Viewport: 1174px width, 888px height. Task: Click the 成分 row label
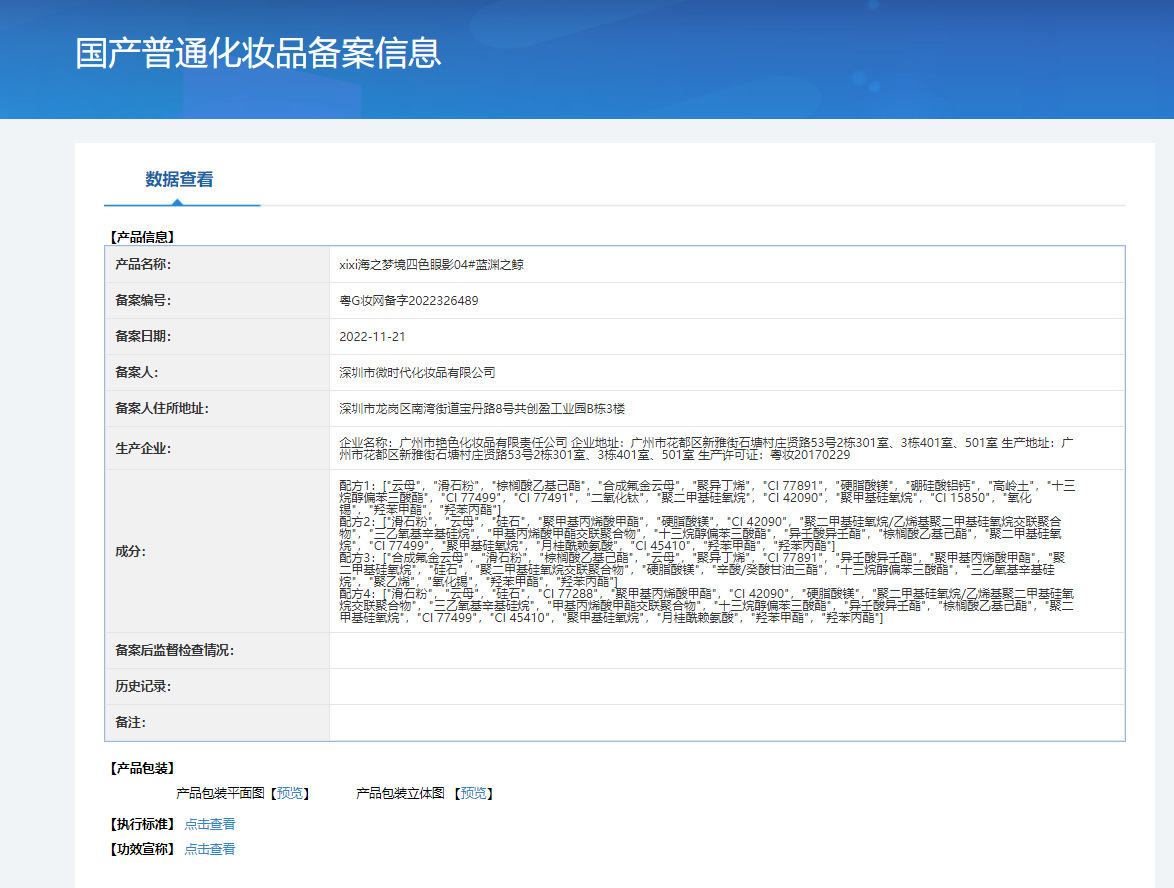tap(130, 551)
